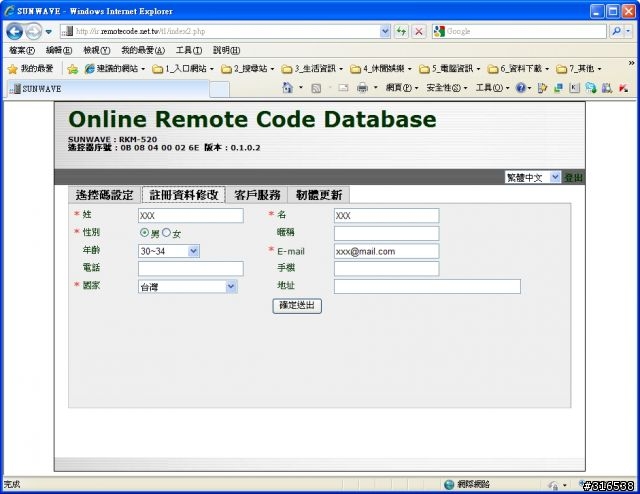This screenshot has height=494, width=640.
Task: Open the 4_休閒娛樂 favorites folder
Action: click(381, 69)
